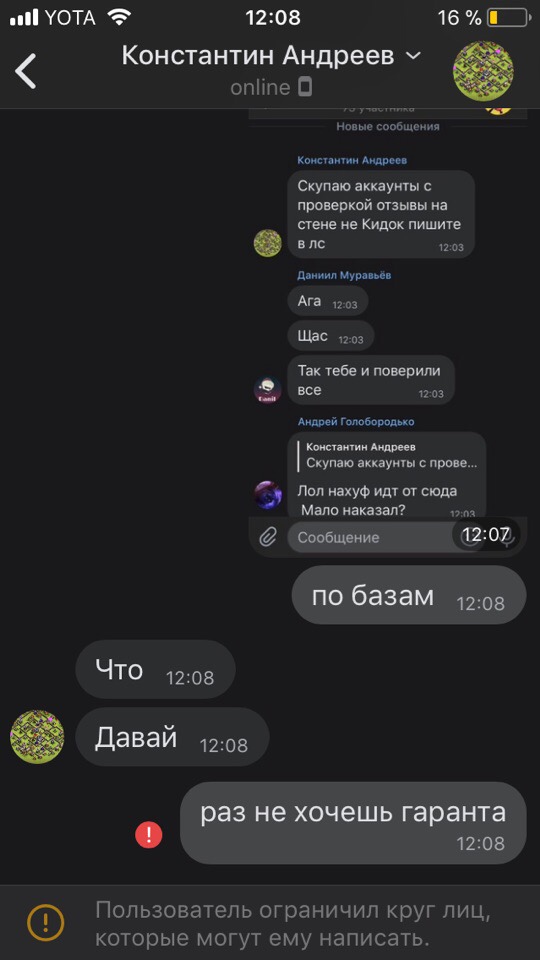
Task: Select the Давай message bubble
Action: point(172,737)
